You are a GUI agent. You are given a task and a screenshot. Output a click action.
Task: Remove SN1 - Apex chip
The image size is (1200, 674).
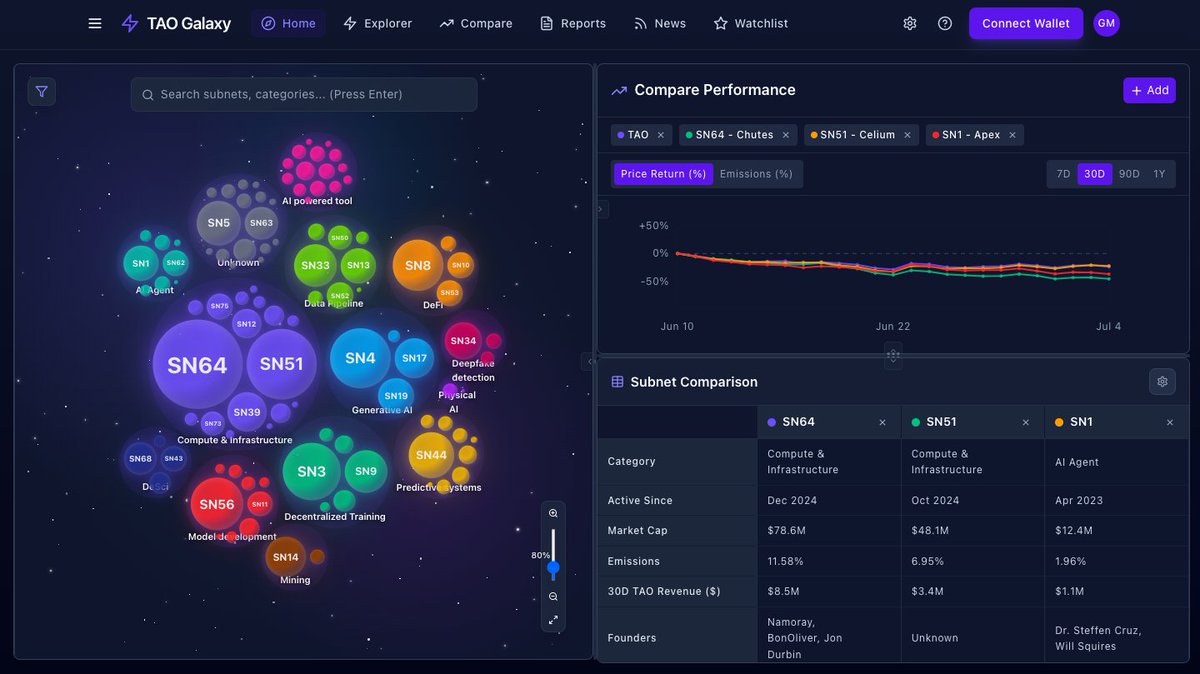(x=1012, y=135)
